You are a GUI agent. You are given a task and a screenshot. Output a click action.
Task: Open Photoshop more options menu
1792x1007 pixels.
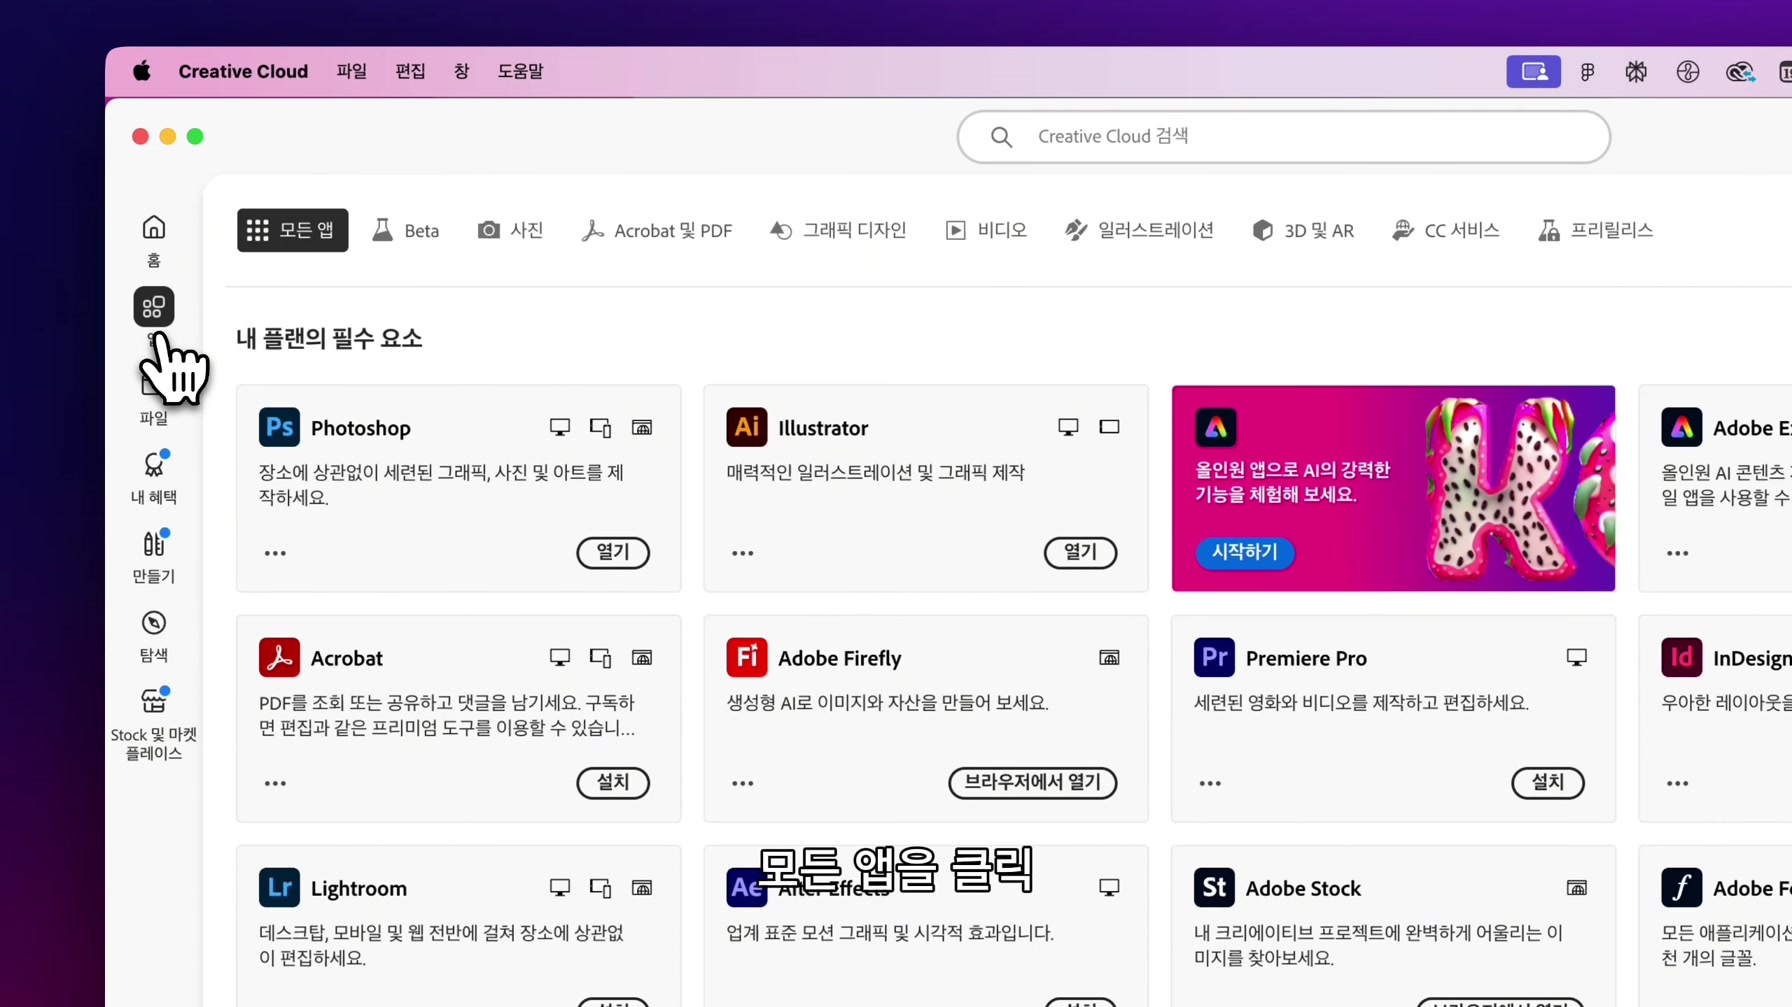pos(275,553)
